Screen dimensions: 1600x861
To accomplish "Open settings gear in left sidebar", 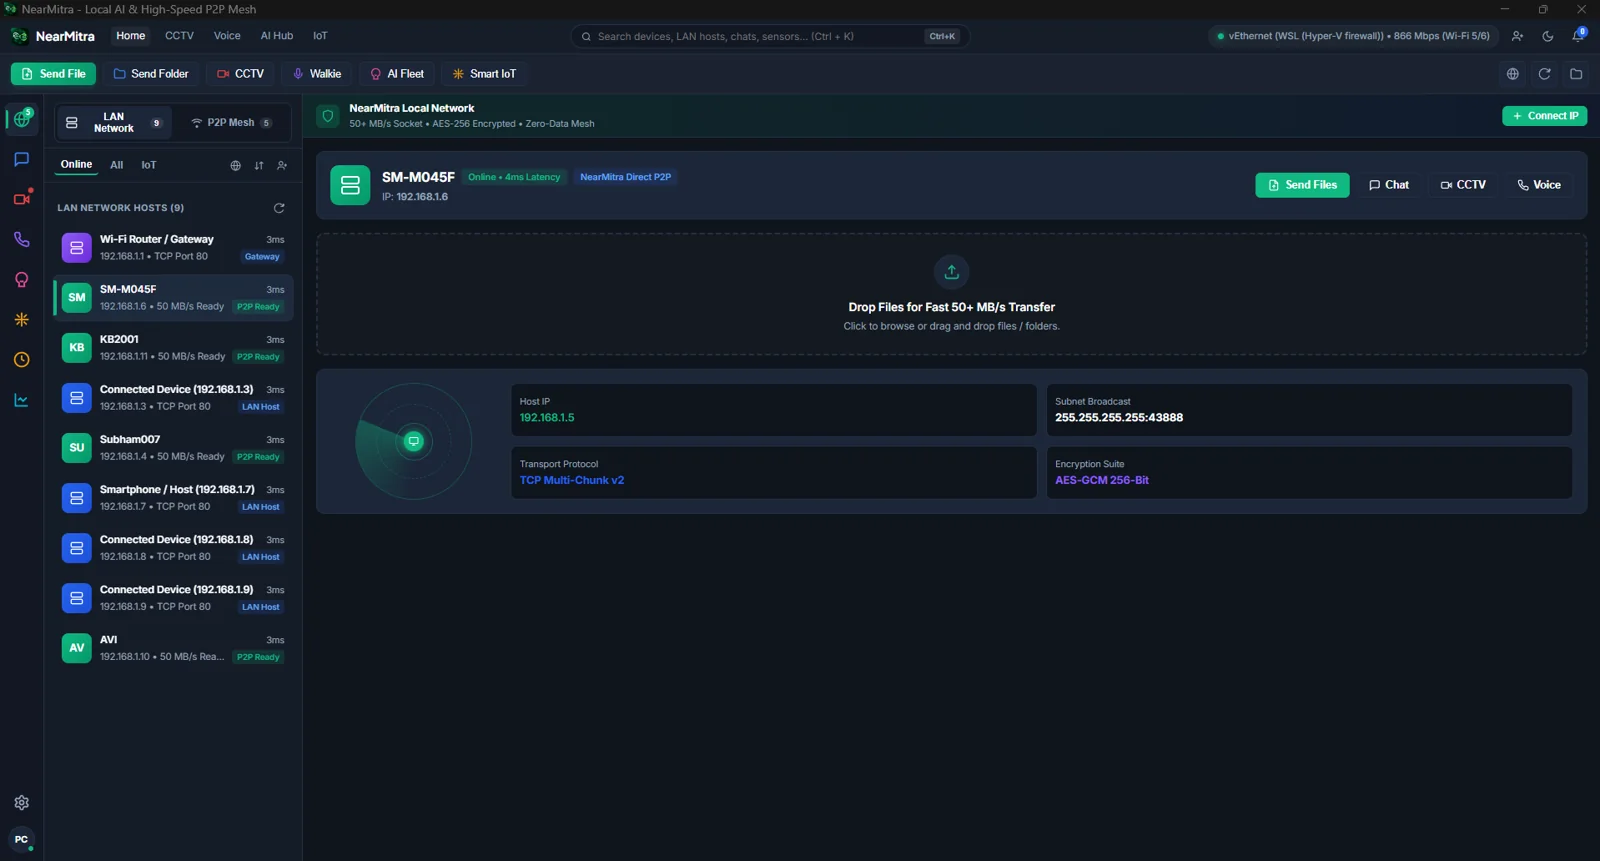I will pos(21,802).
